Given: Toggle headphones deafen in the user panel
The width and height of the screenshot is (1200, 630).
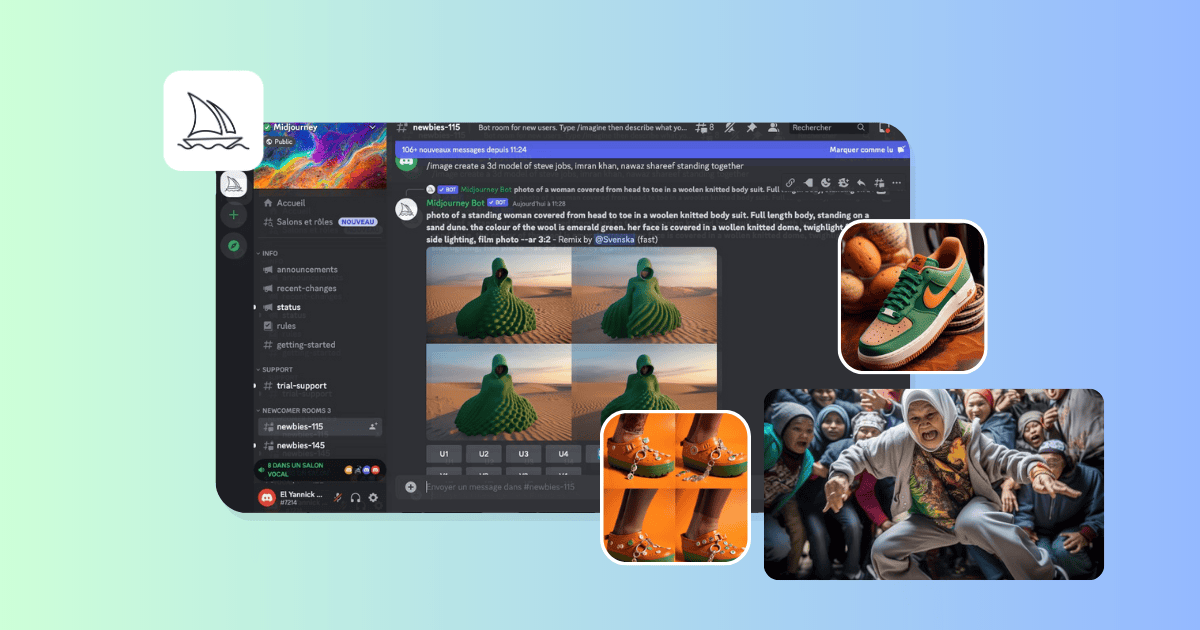Looking at the screenshot, I should pyautogui.click(x=355, y=498).
